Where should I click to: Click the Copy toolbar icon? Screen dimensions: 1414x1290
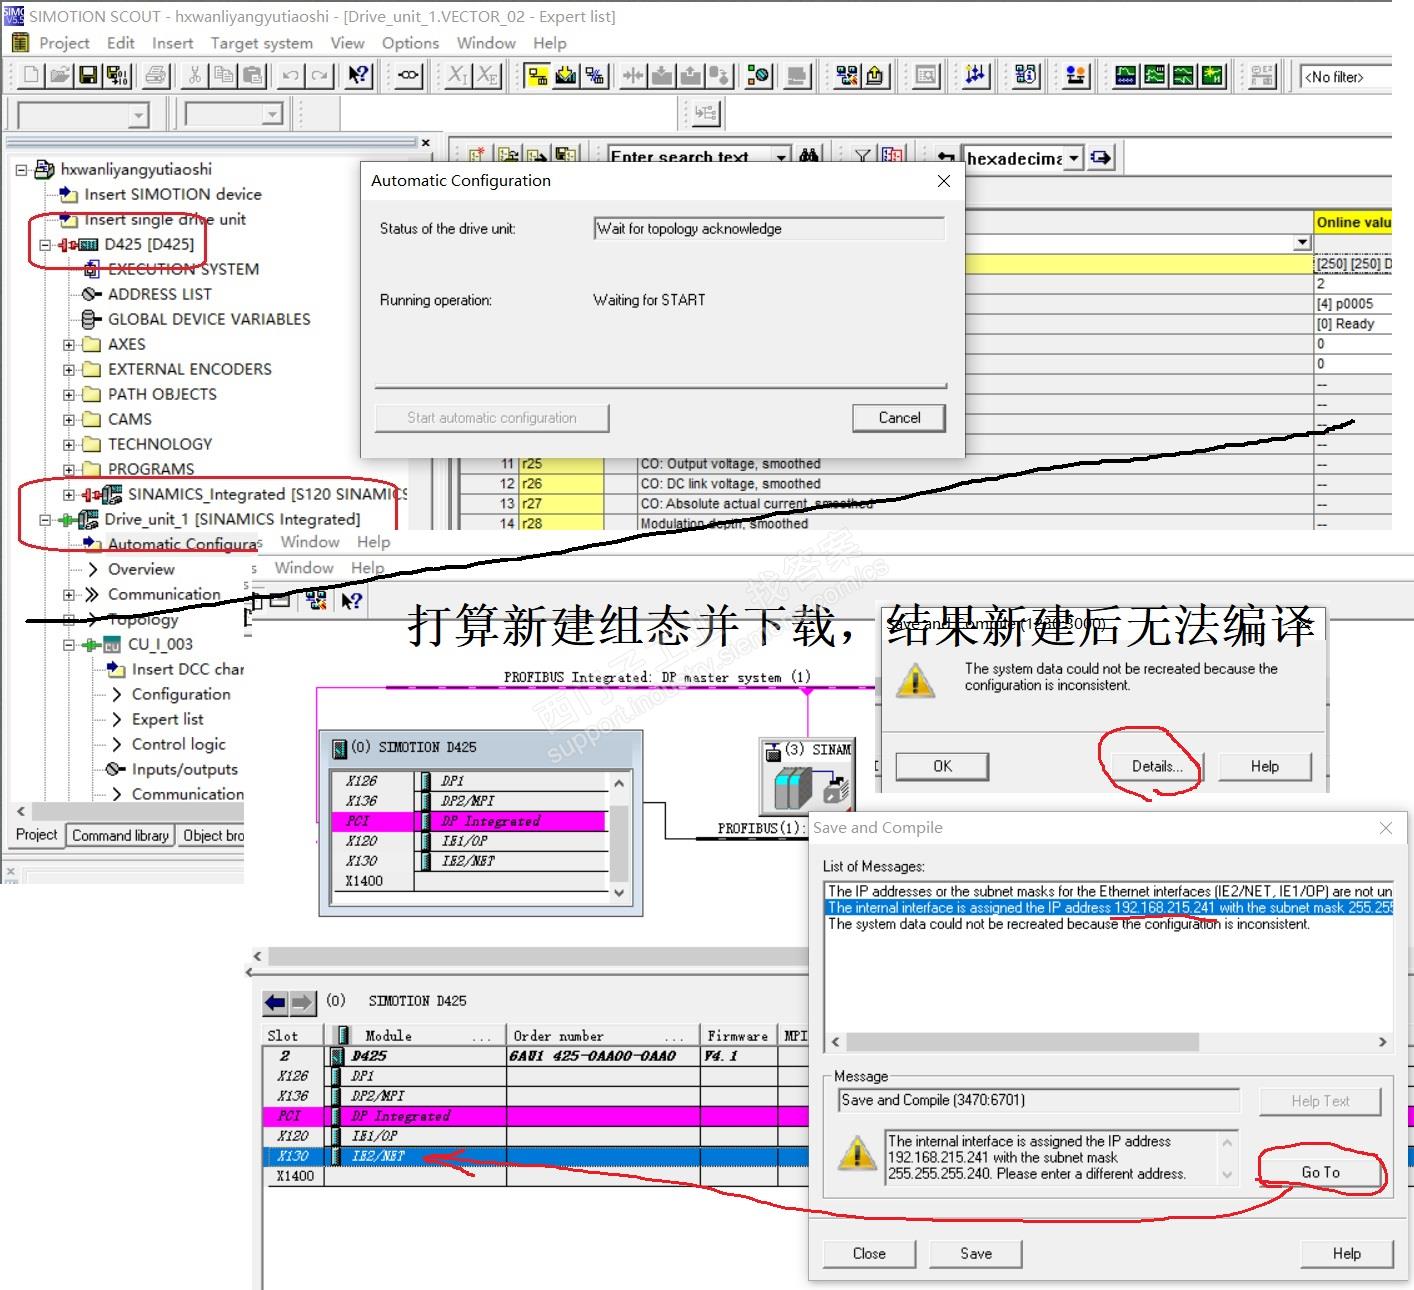[224, 75]
